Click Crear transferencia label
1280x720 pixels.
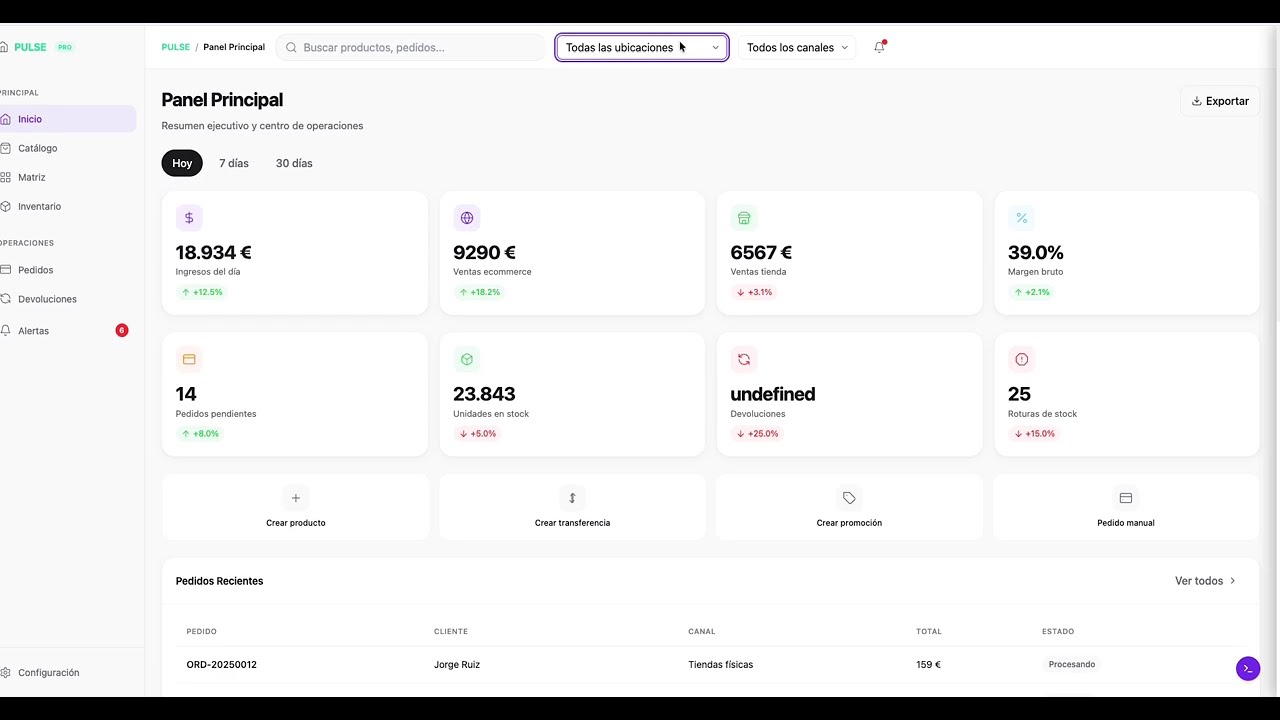(x=572, y=523)
